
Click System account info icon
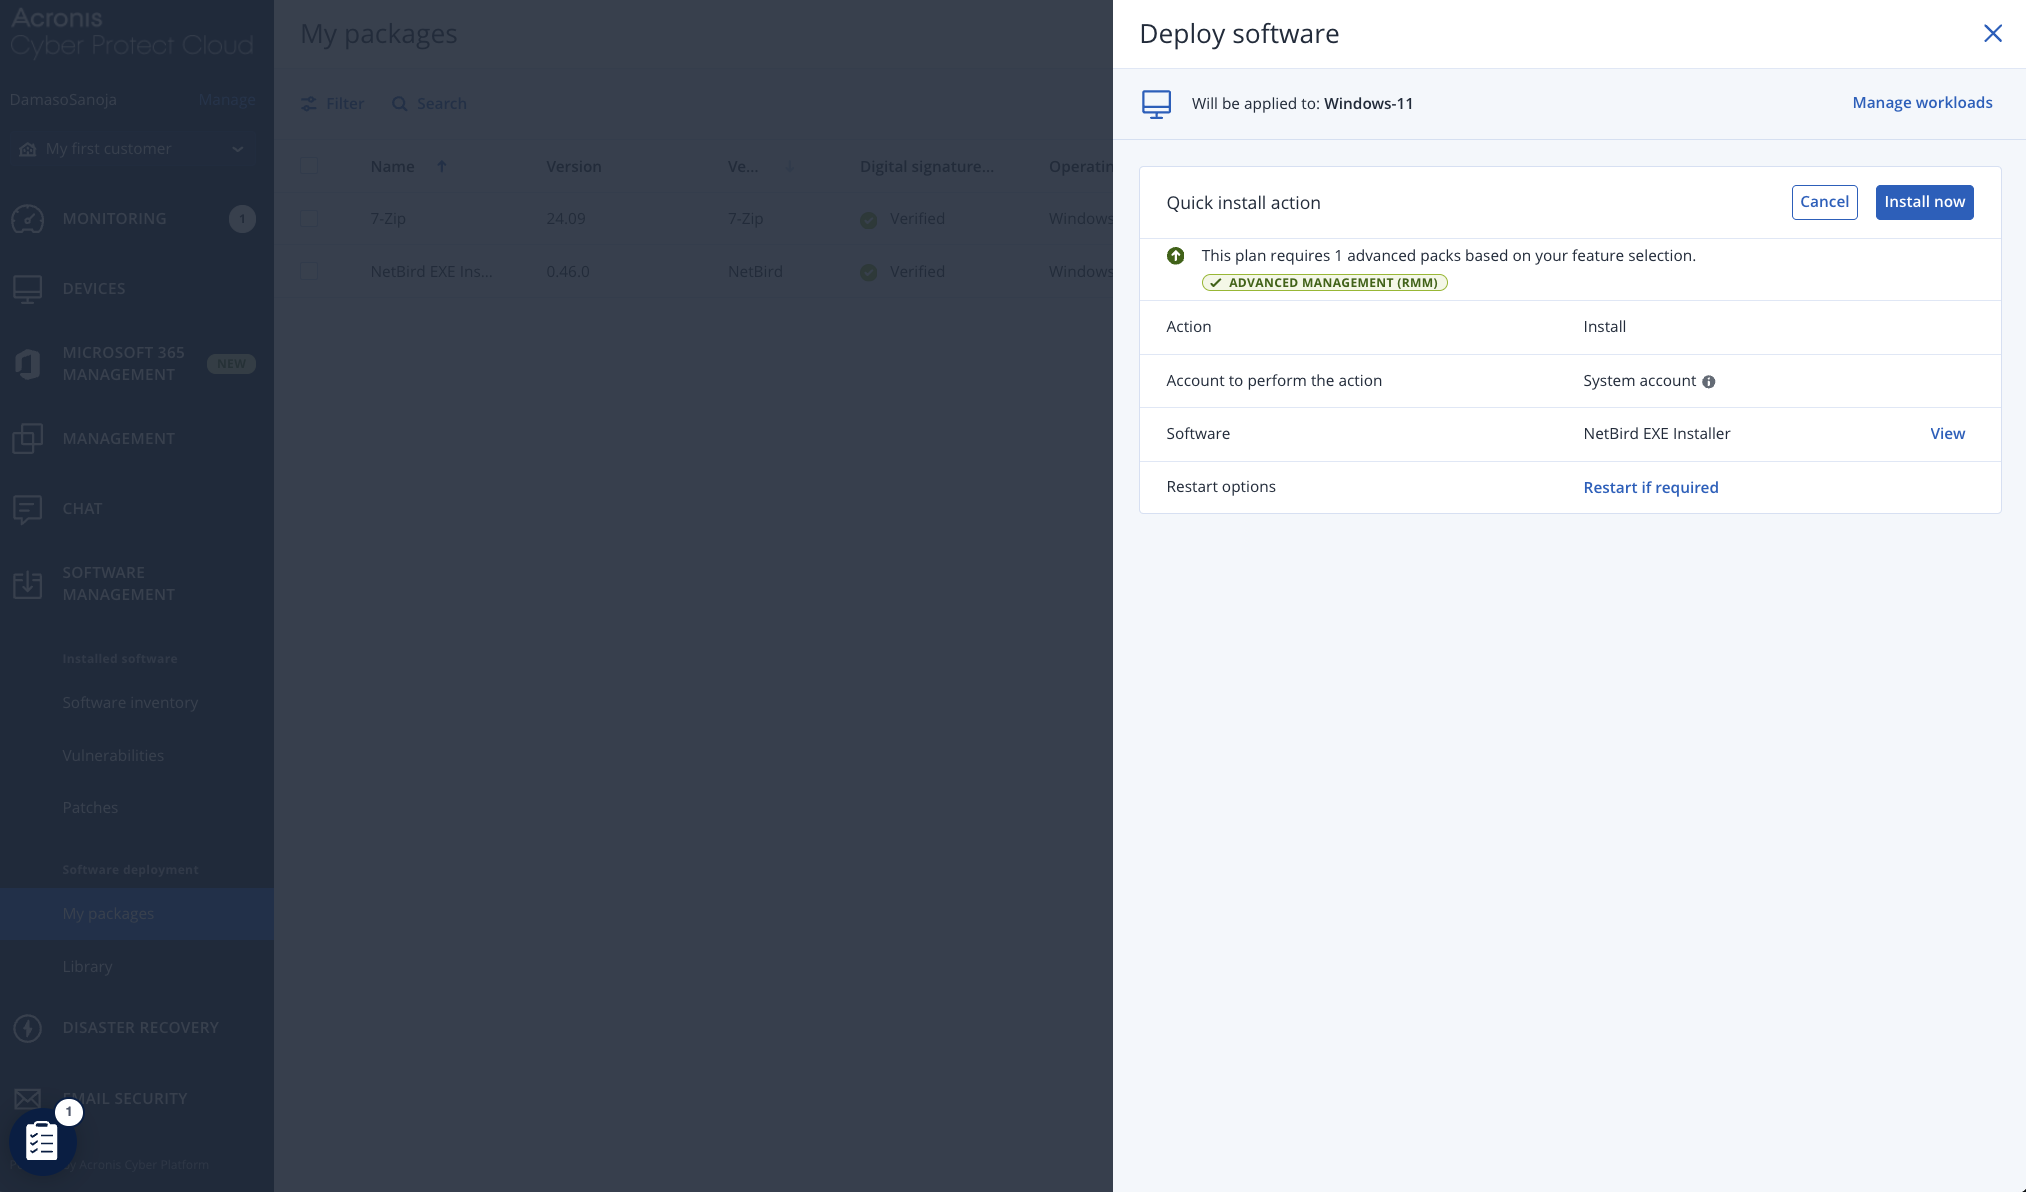(1709, 382)
